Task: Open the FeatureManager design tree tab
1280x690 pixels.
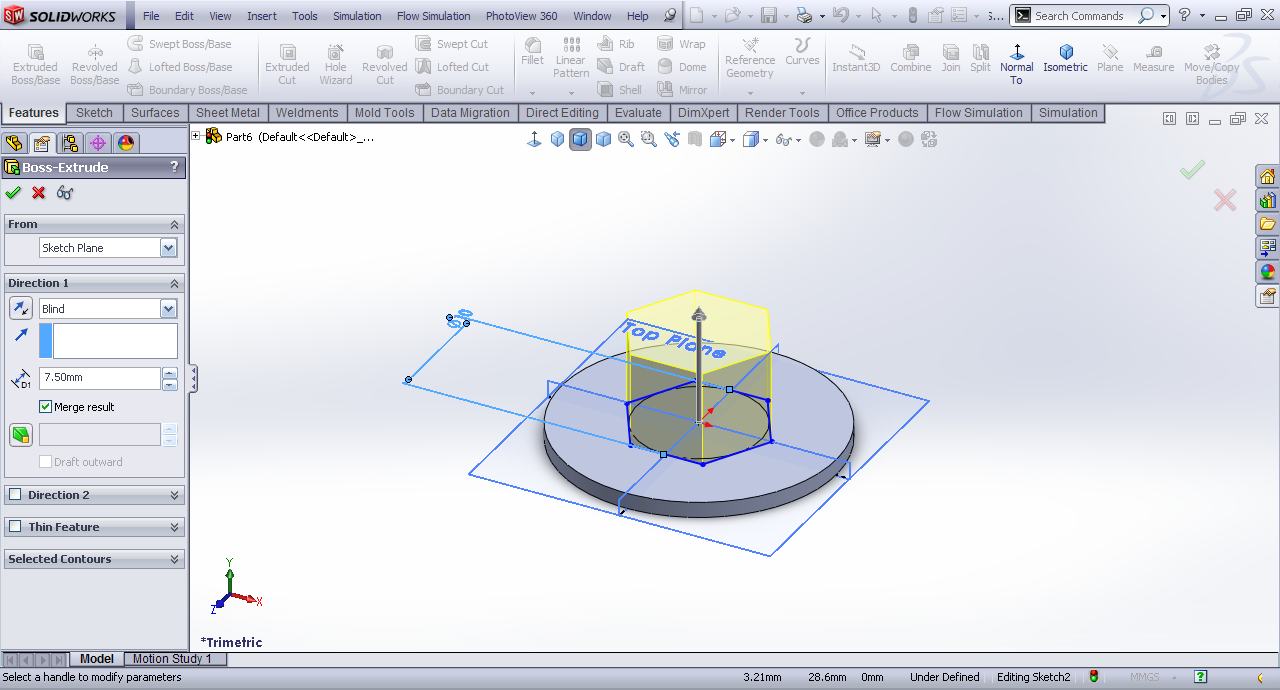Action: coord(14,143)
